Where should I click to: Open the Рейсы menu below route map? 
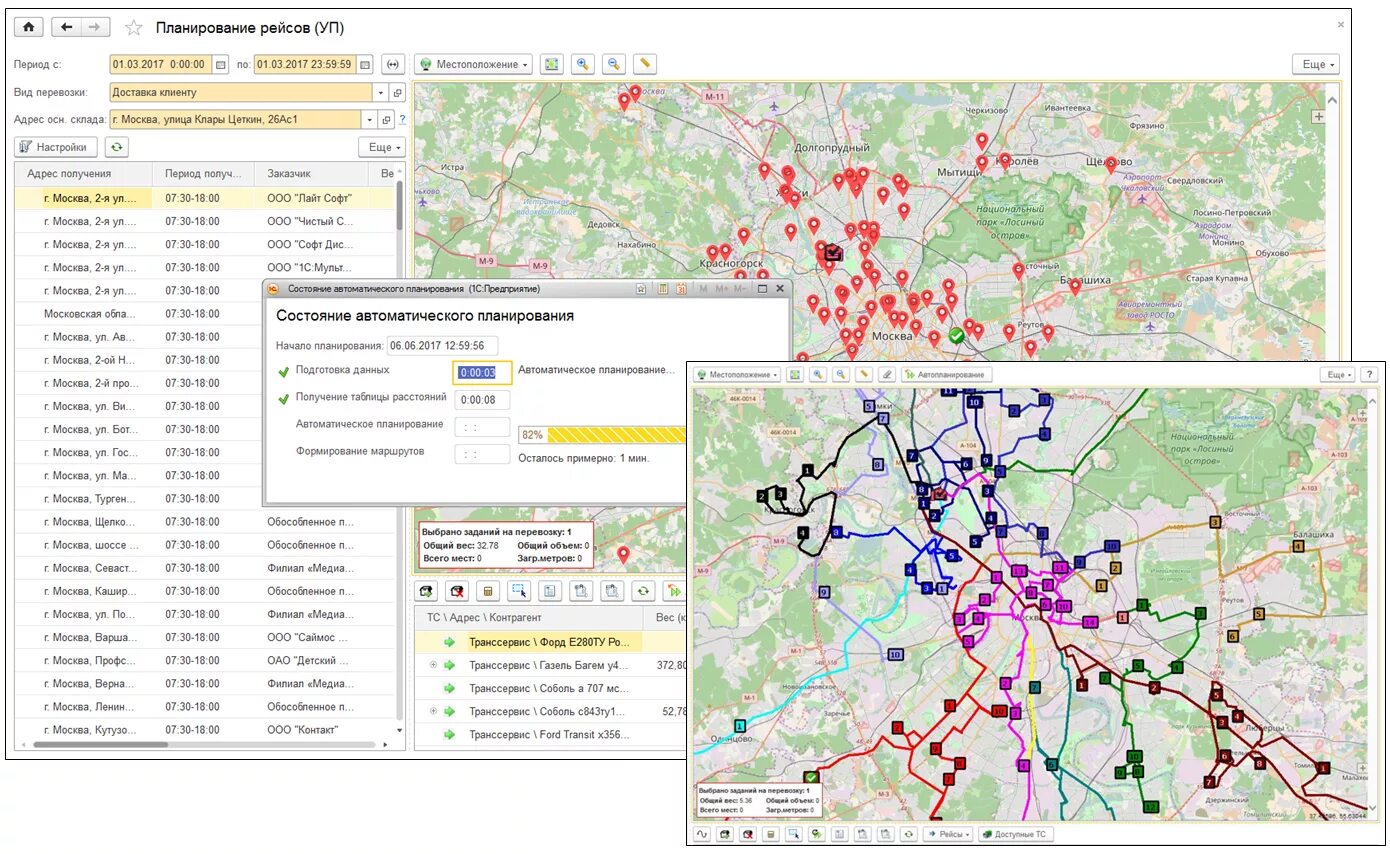[x=947, y=833]
